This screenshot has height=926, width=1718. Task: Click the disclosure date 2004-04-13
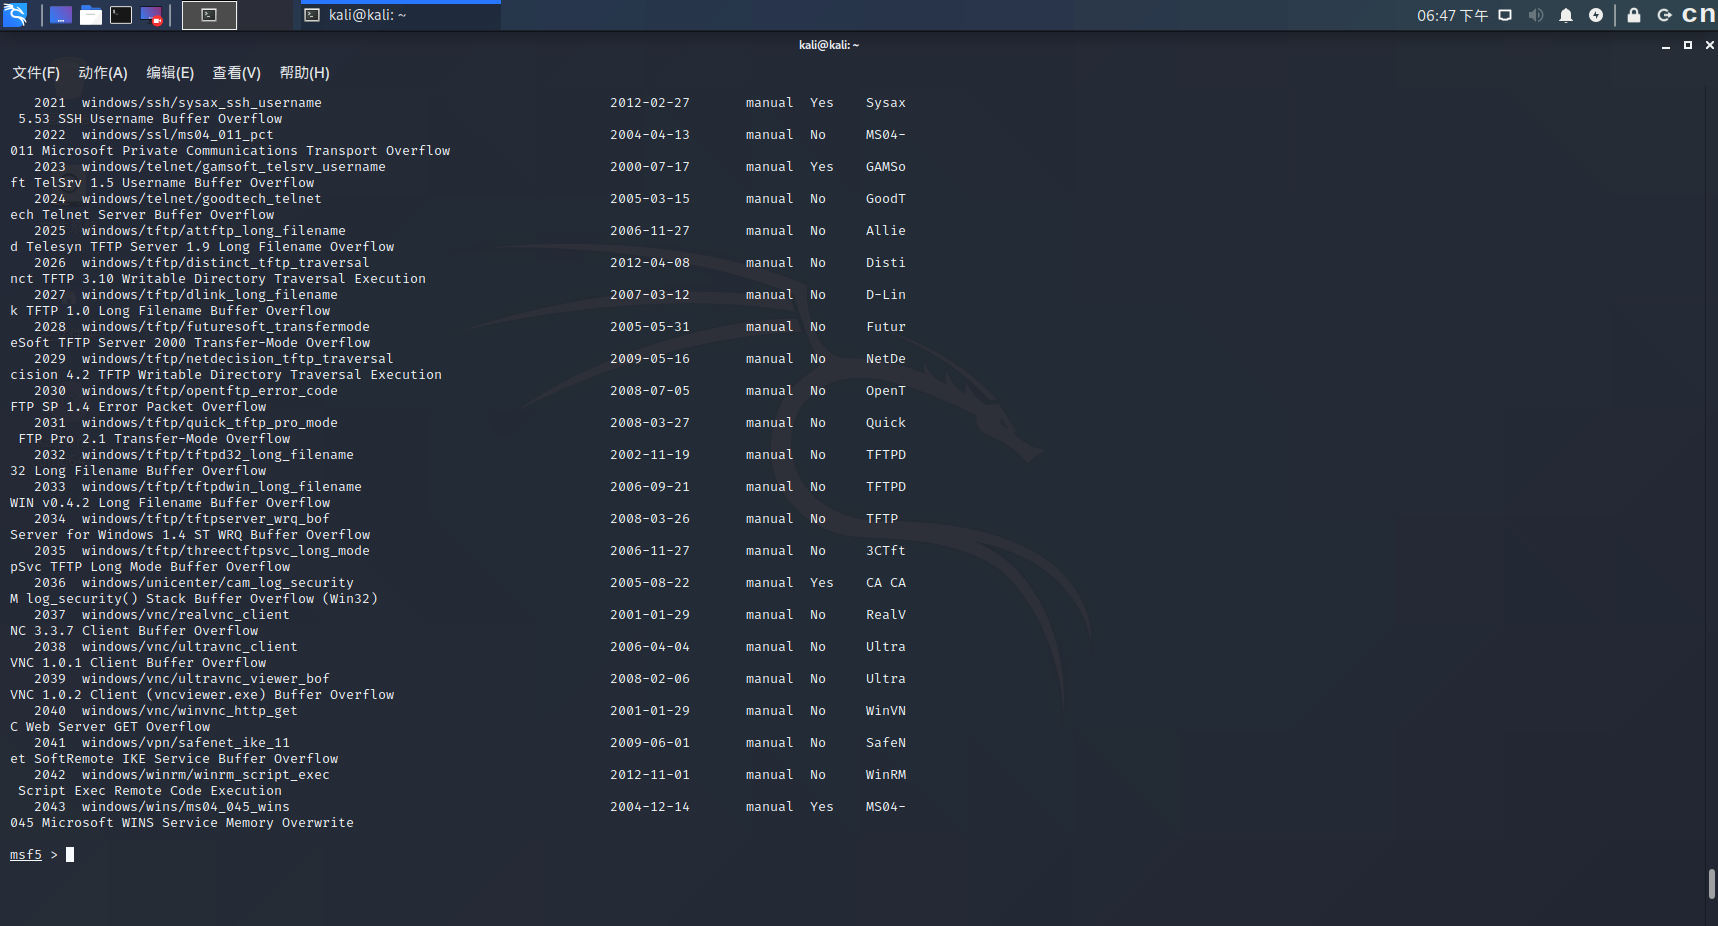[x=650, y=135]
